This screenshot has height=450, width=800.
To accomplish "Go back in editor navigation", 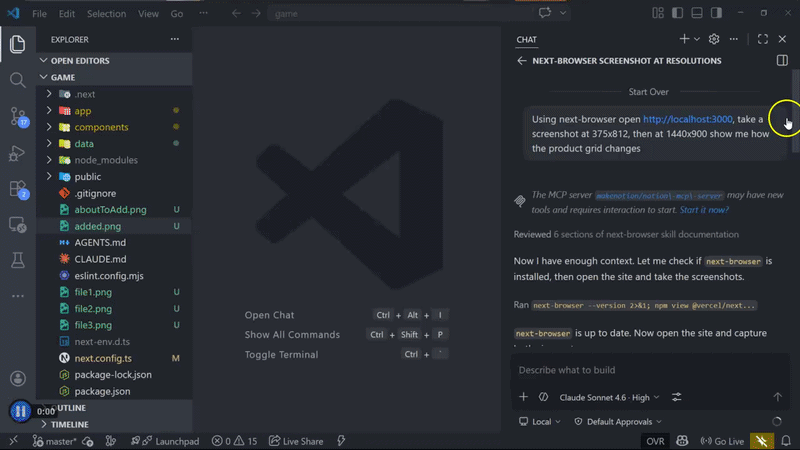I will point(236,14).
